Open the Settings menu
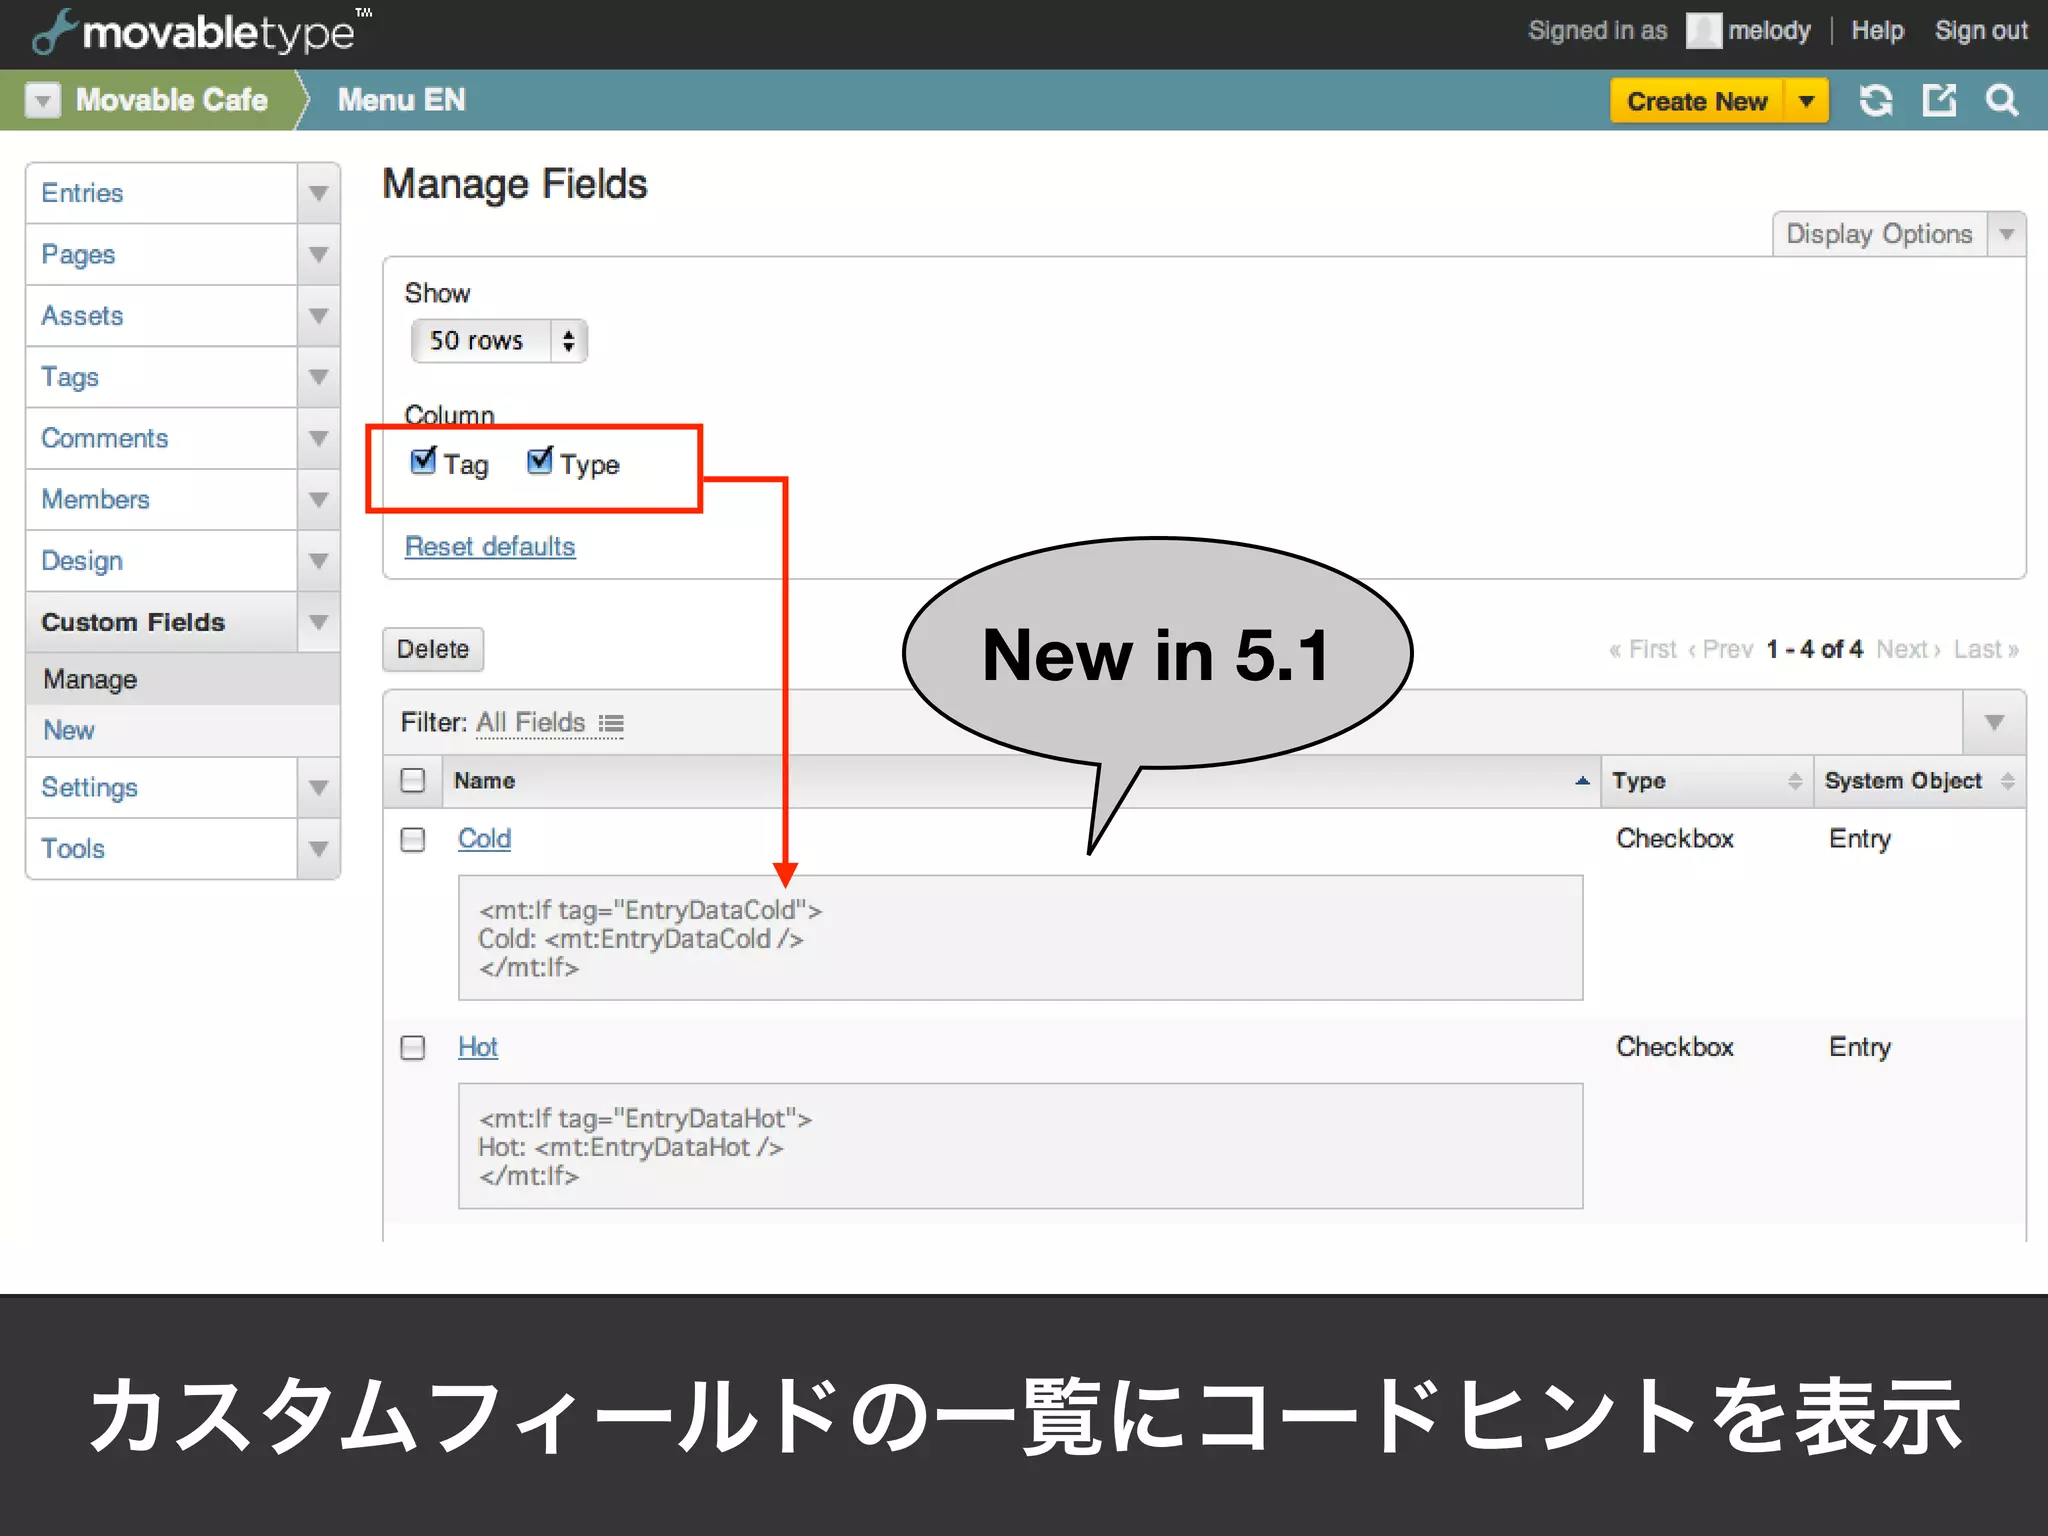 pos(161,787)
